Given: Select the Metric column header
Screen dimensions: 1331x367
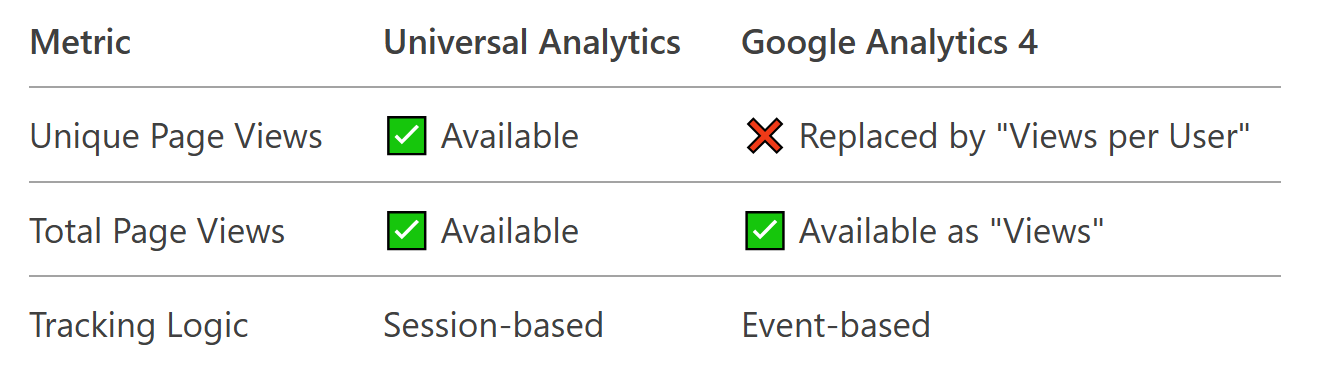Looking at the screenshot, I should 80,43.
